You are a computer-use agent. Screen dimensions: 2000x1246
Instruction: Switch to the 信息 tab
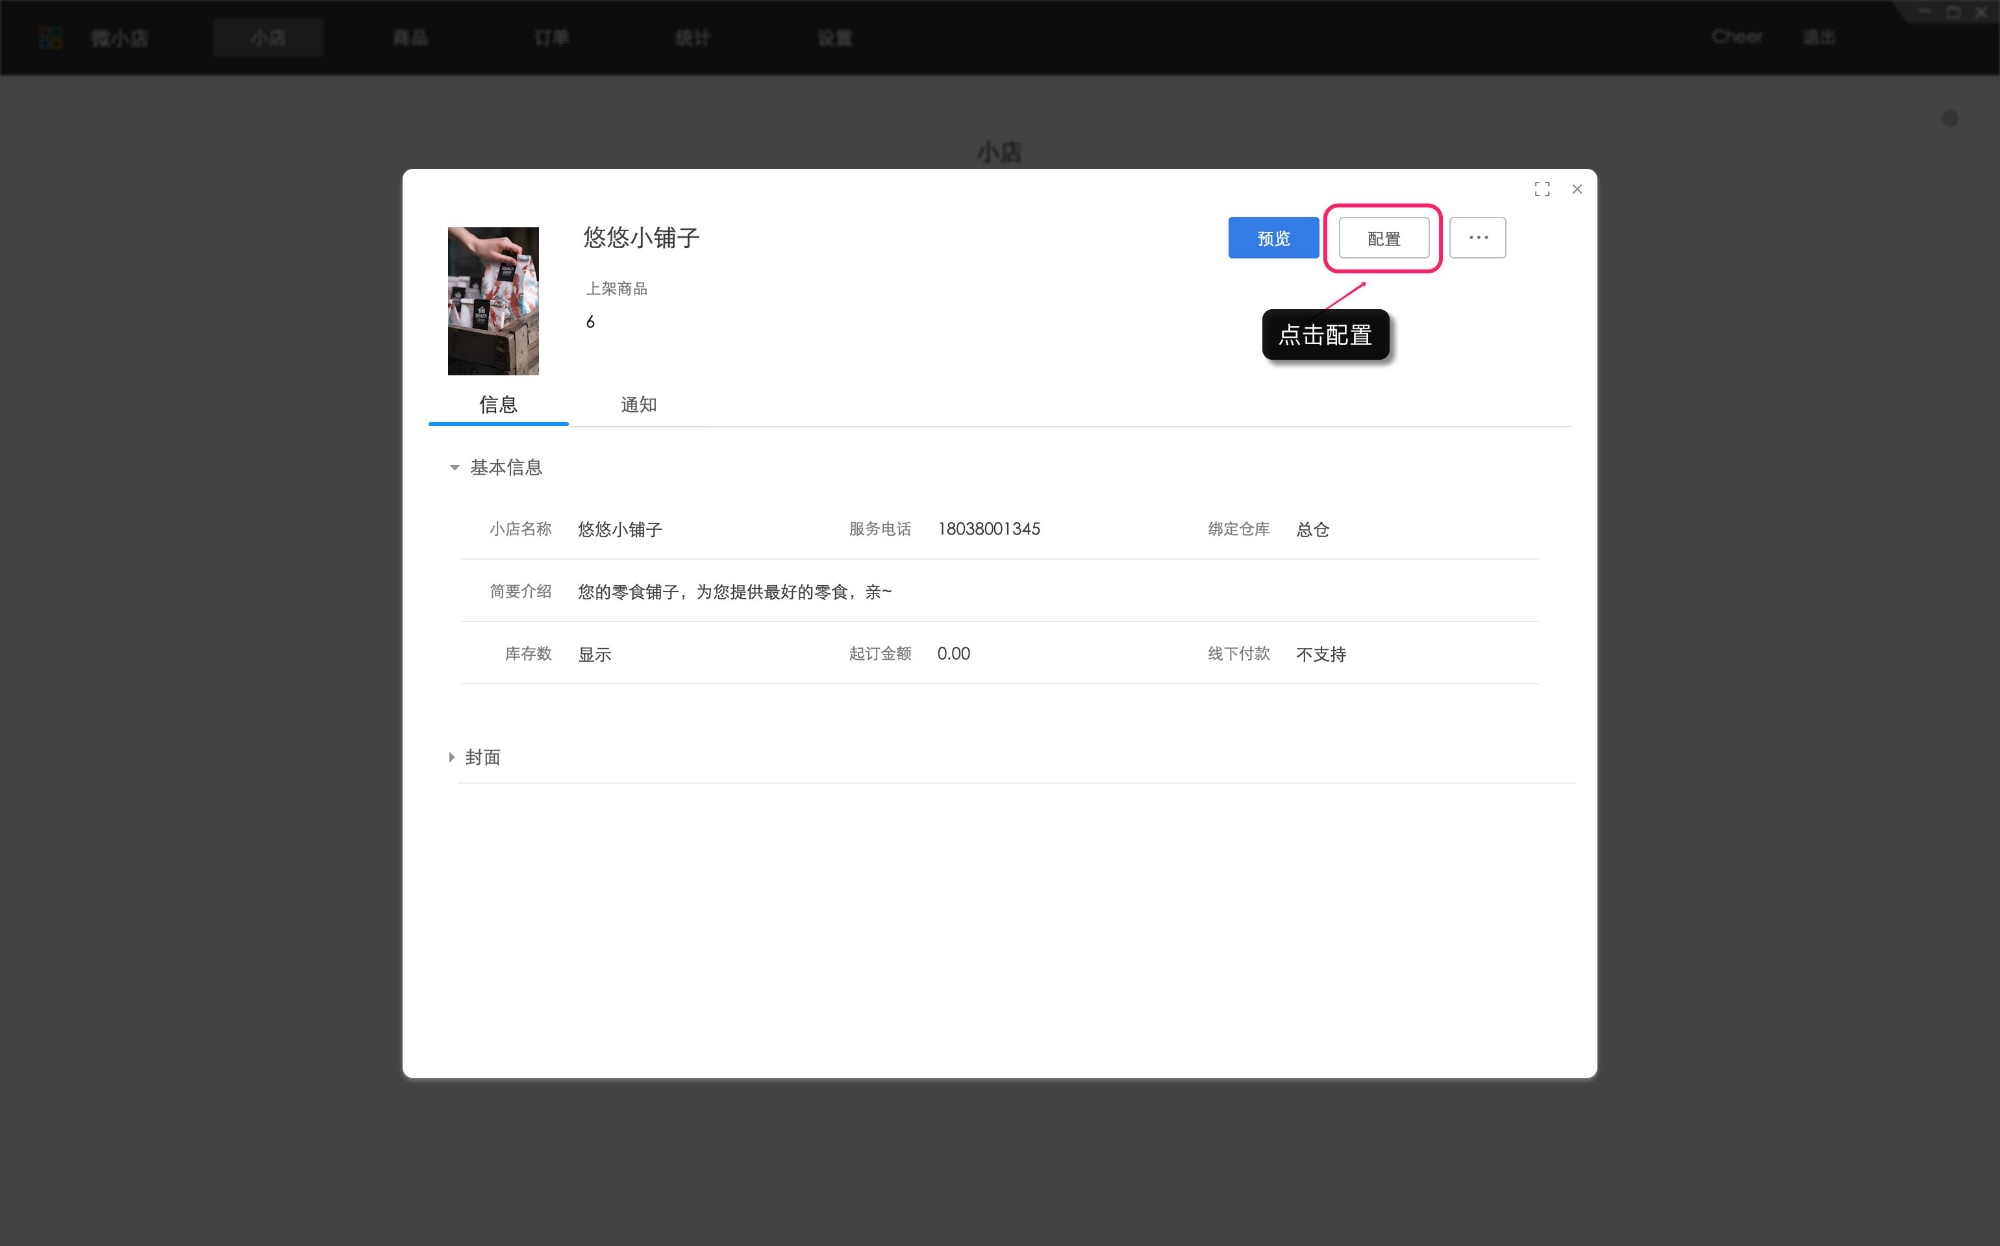(x=498, y=404)
